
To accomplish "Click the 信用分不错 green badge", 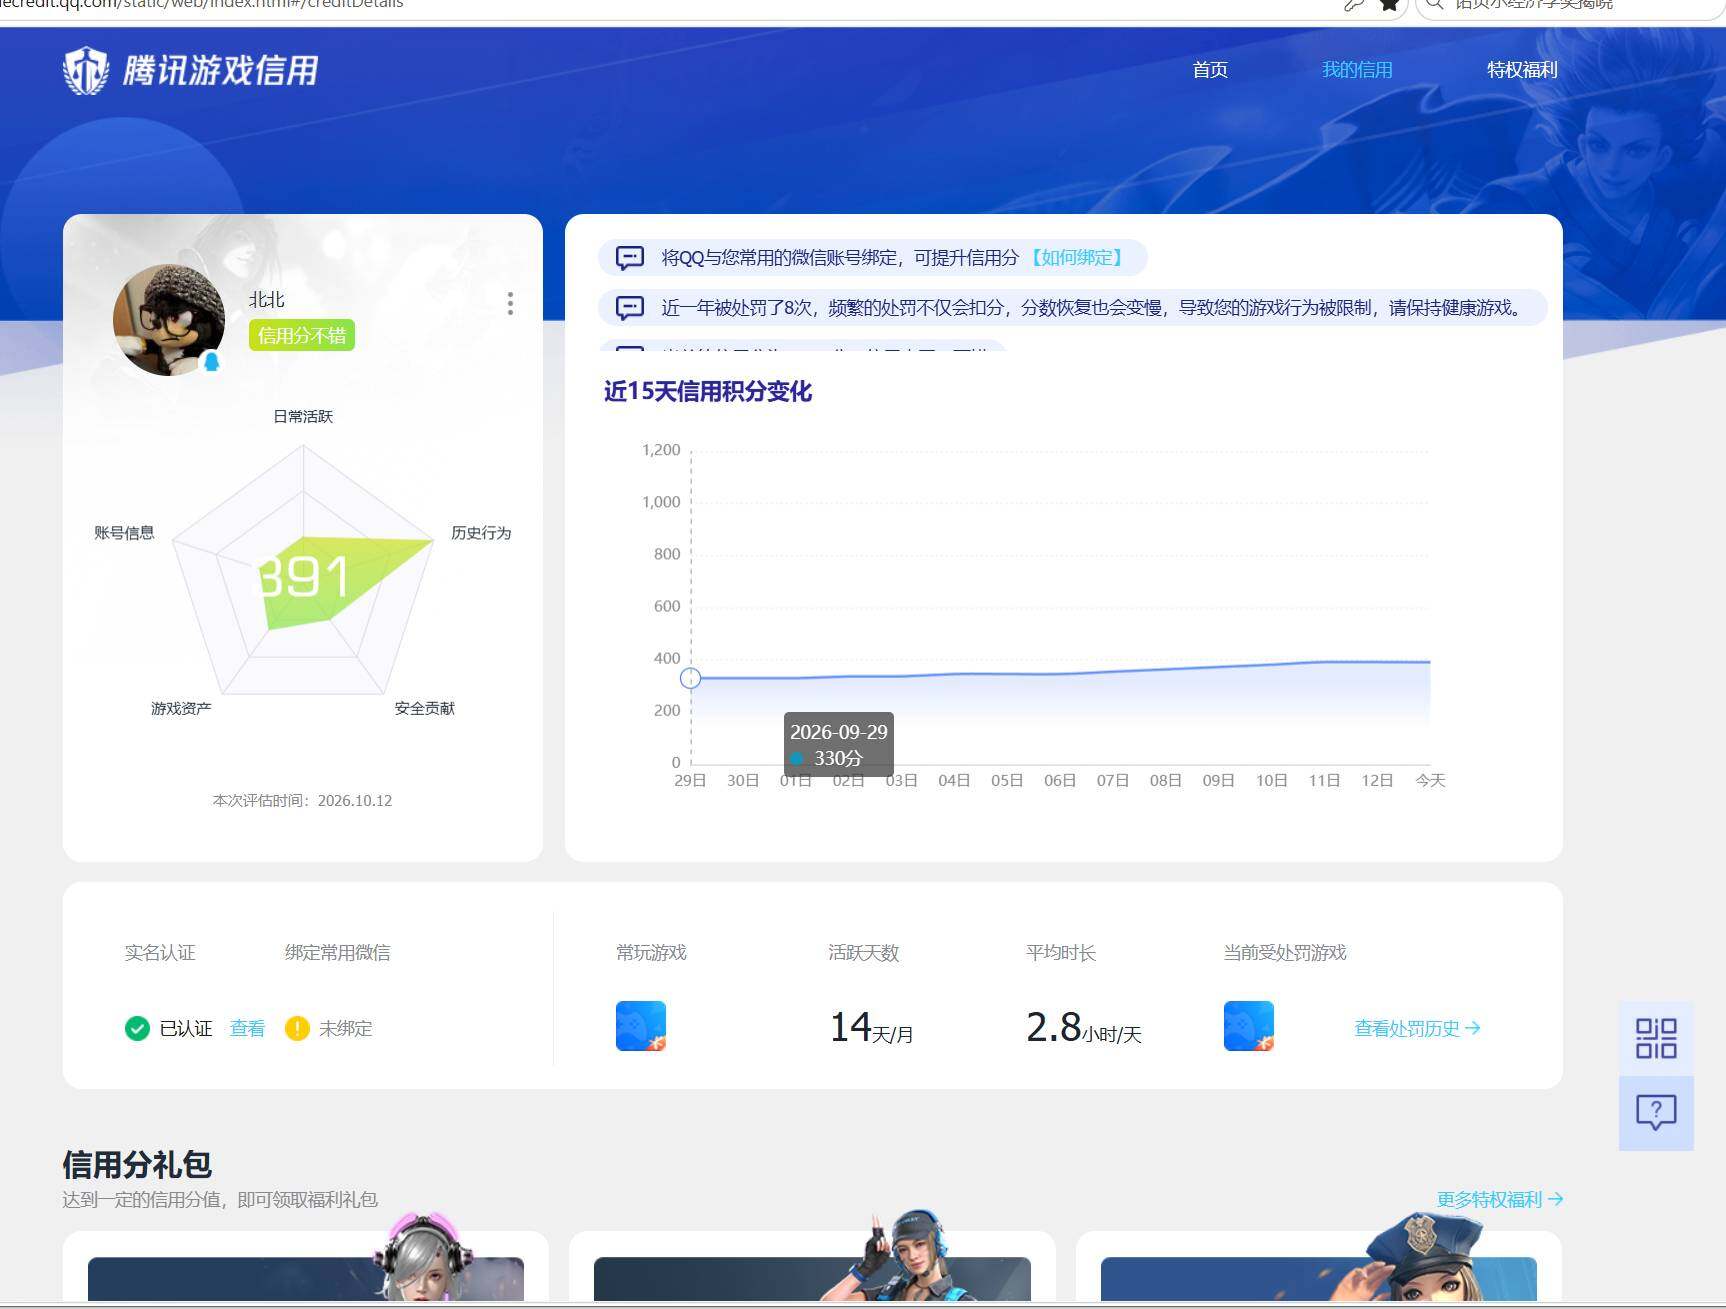I will [302, 335].
